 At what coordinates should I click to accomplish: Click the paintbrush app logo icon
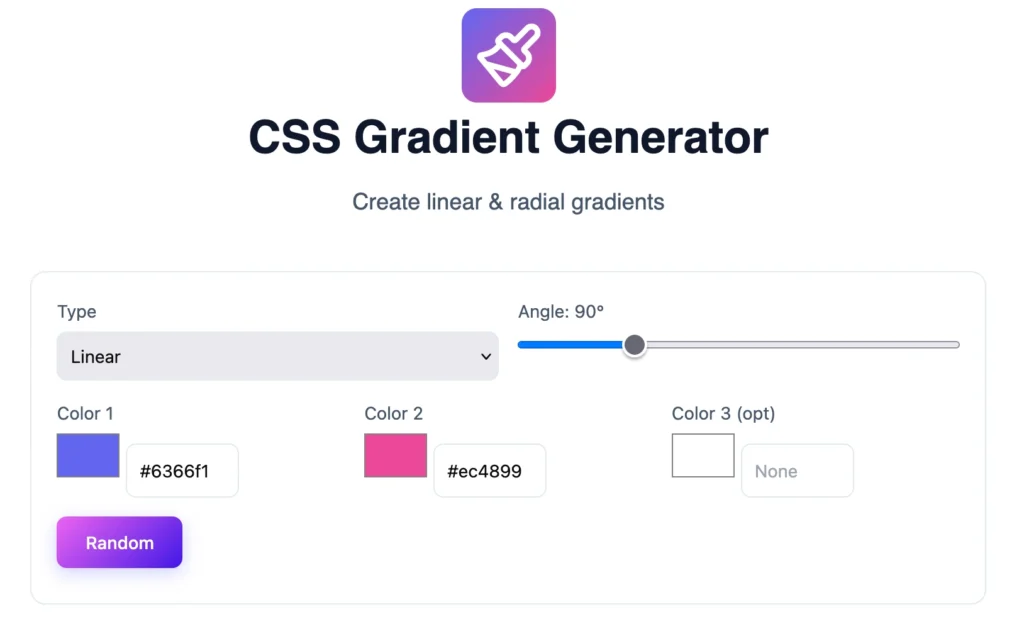(508, 55)
